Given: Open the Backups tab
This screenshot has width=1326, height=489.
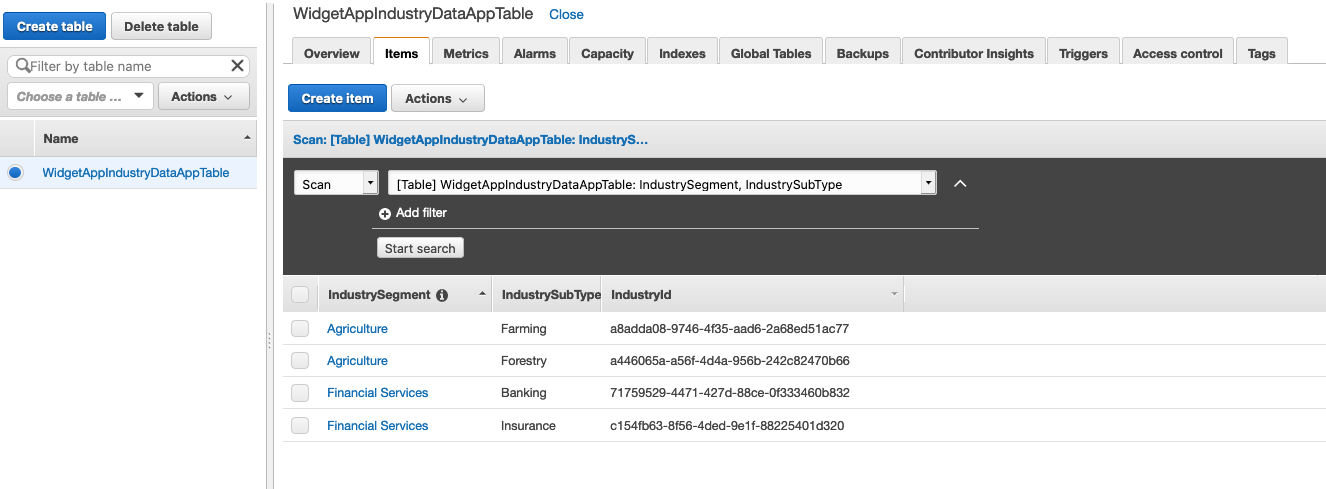Looking at the screenshot, I should click(863, 53).
